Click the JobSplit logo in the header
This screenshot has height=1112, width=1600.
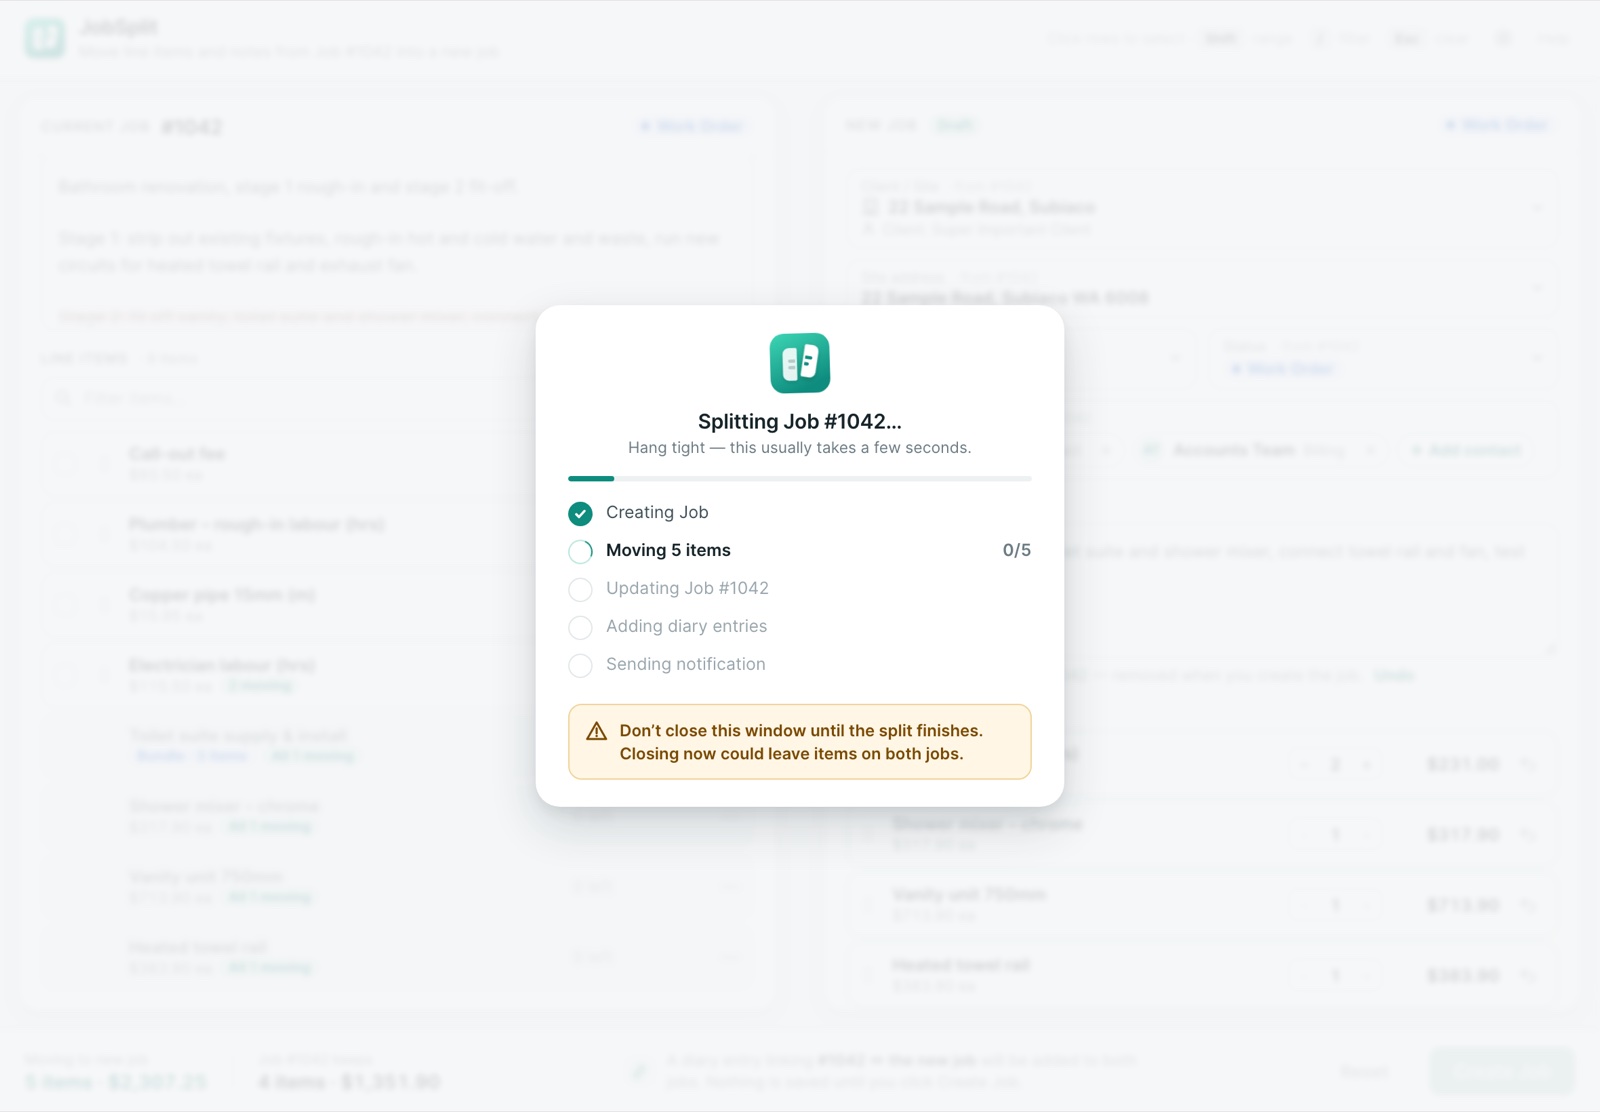[x=45, y=38]
